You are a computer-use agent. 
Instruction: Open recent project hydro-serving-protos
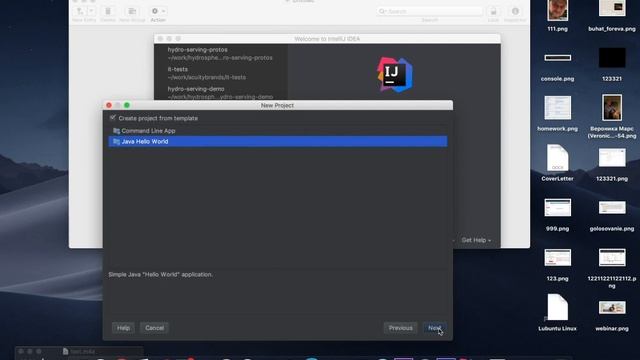click(220, 53)
